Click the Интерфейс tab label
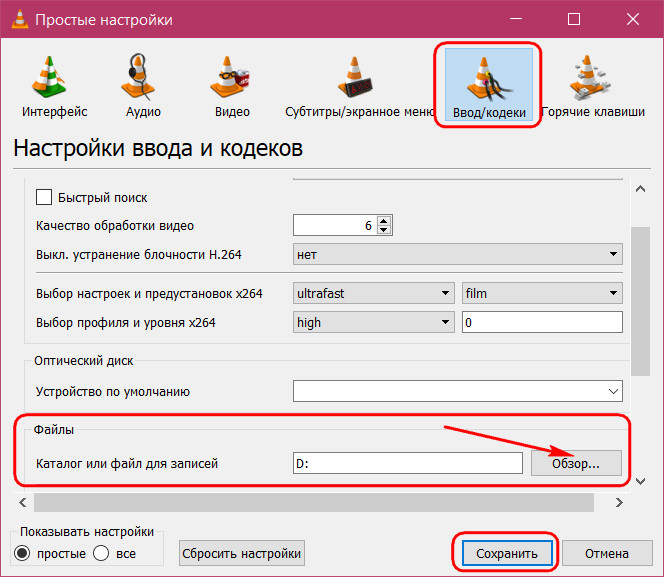This screenshot has height=577, width=664. pos(55,112)
